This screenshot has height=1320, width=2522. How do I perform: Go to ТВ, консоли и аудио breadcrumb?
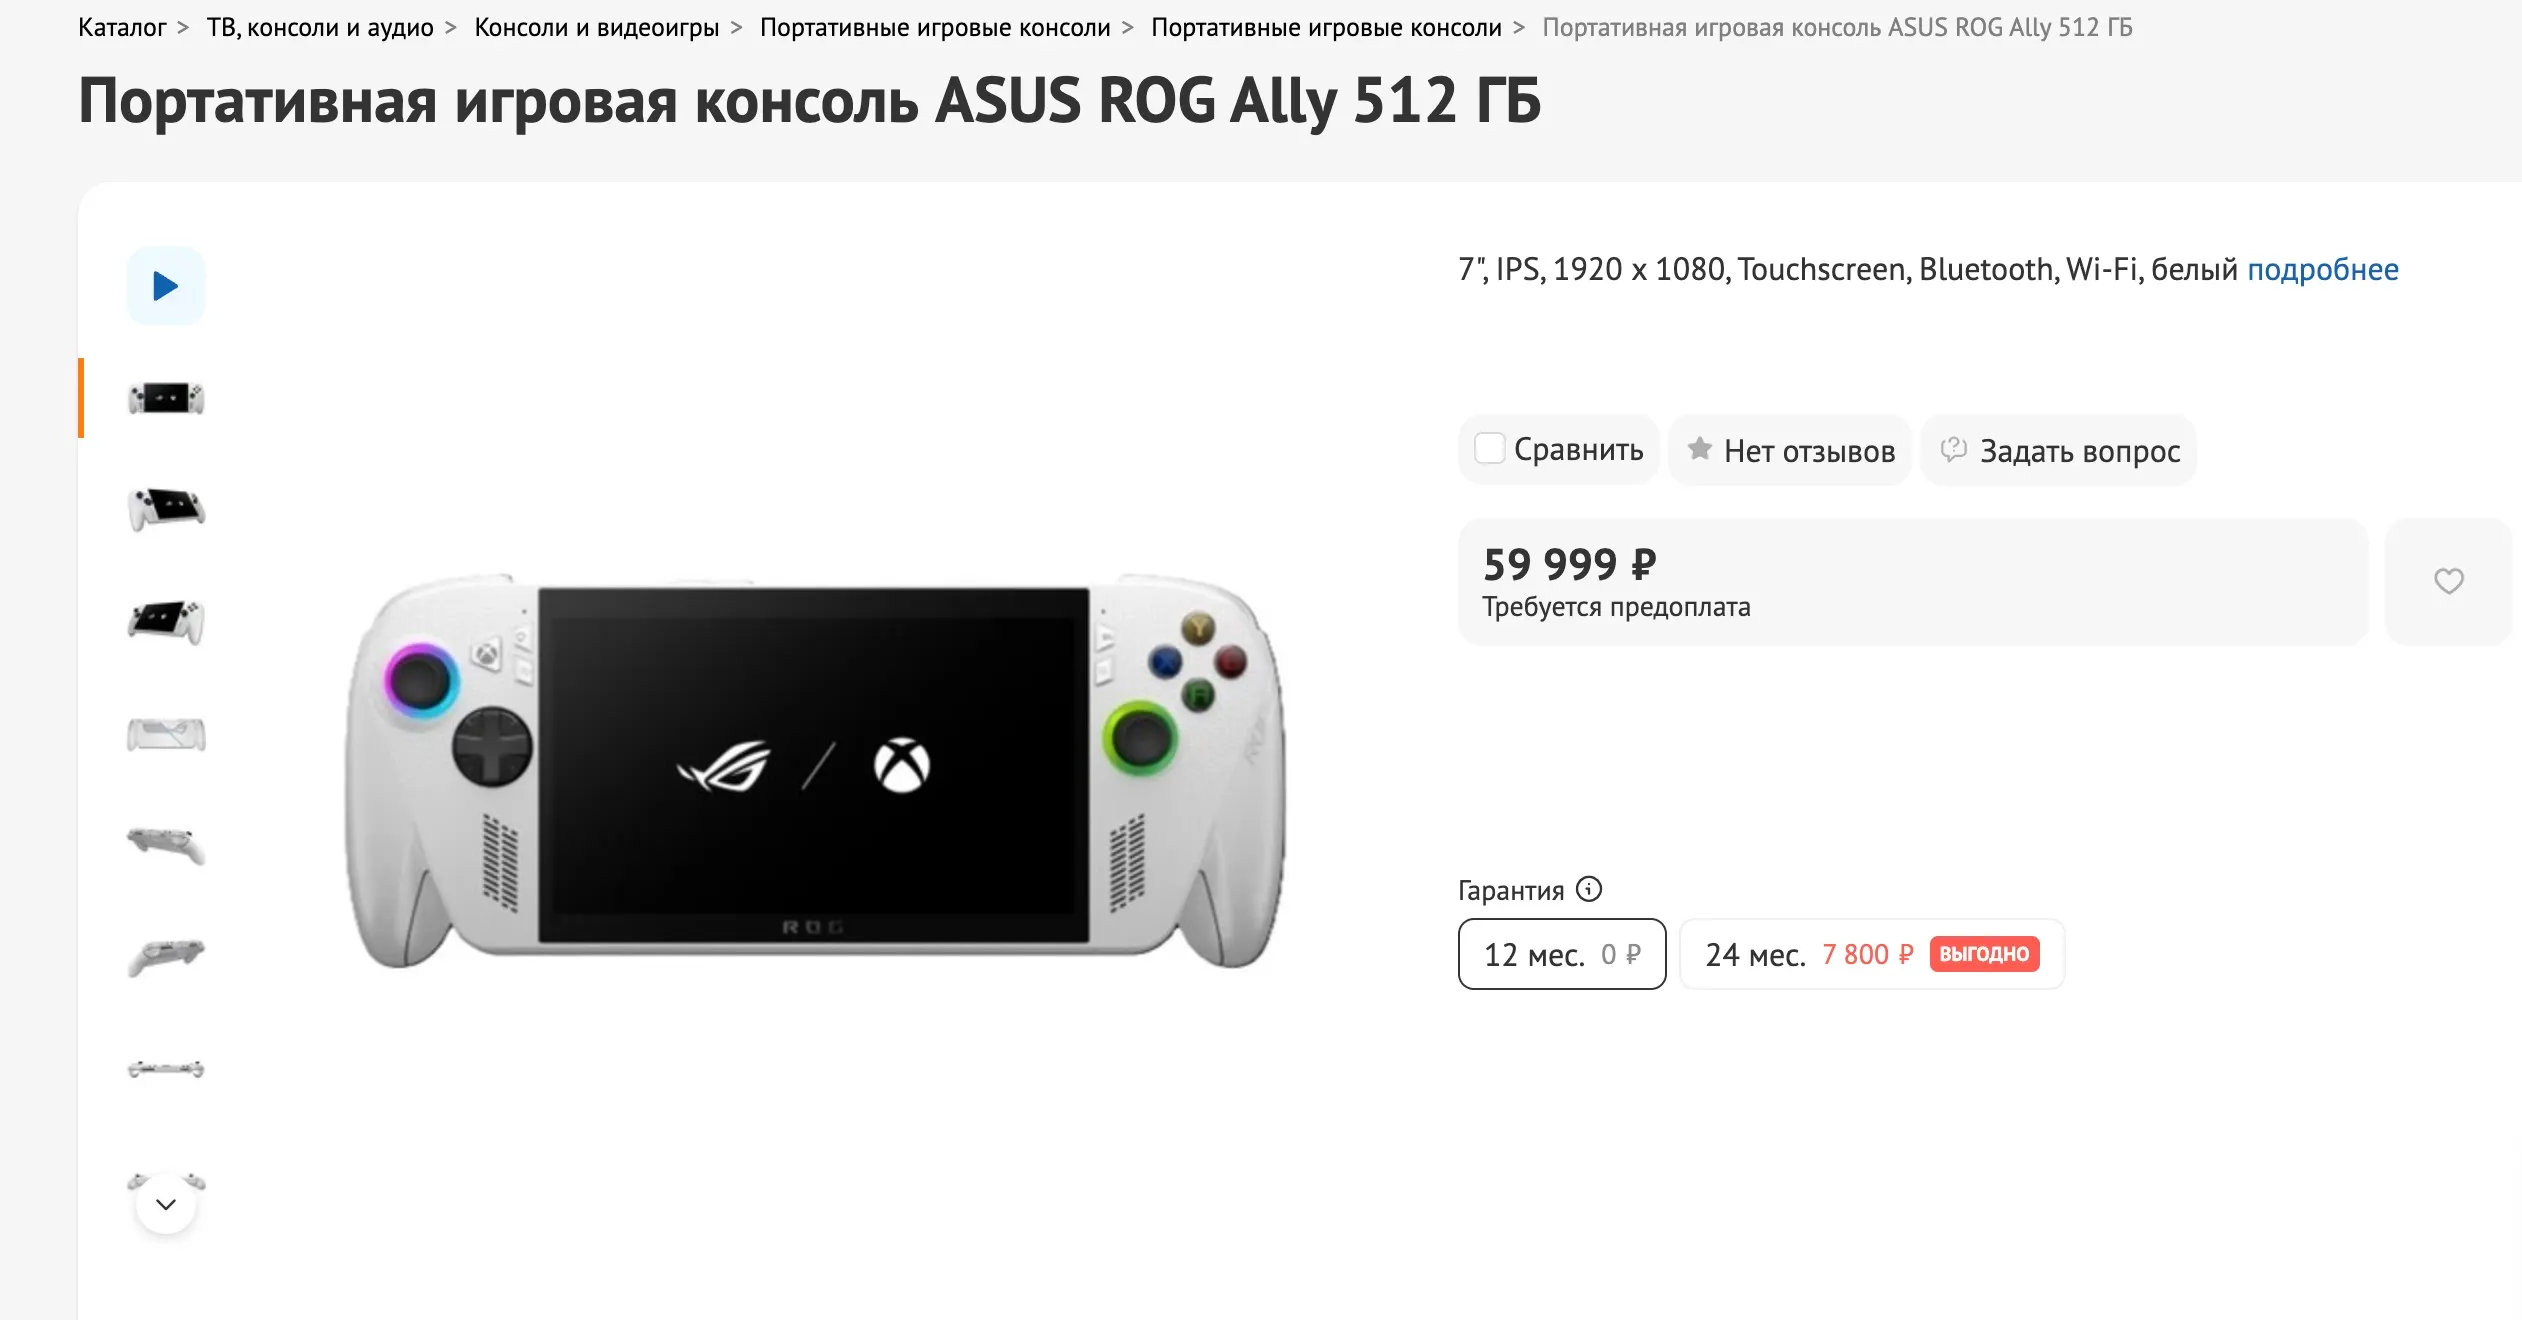tap(320, 28)
